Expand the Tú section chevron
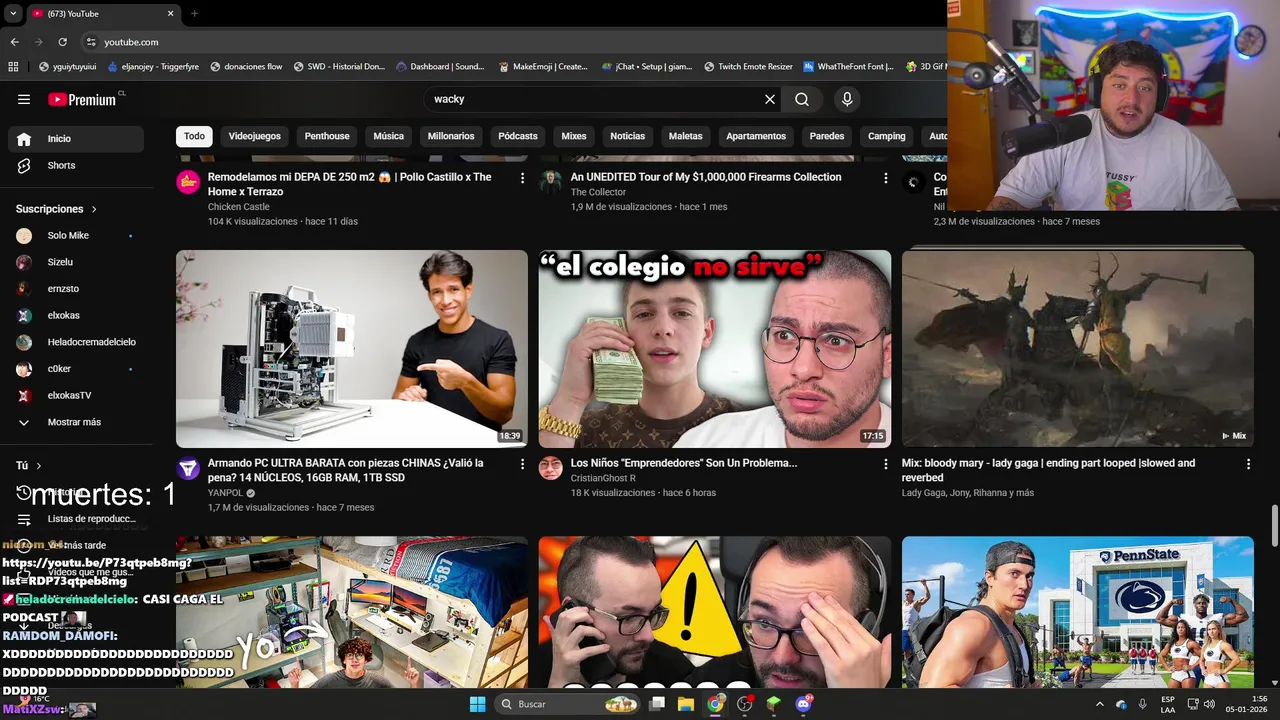The image size is (1280, 720). (39, 466)
